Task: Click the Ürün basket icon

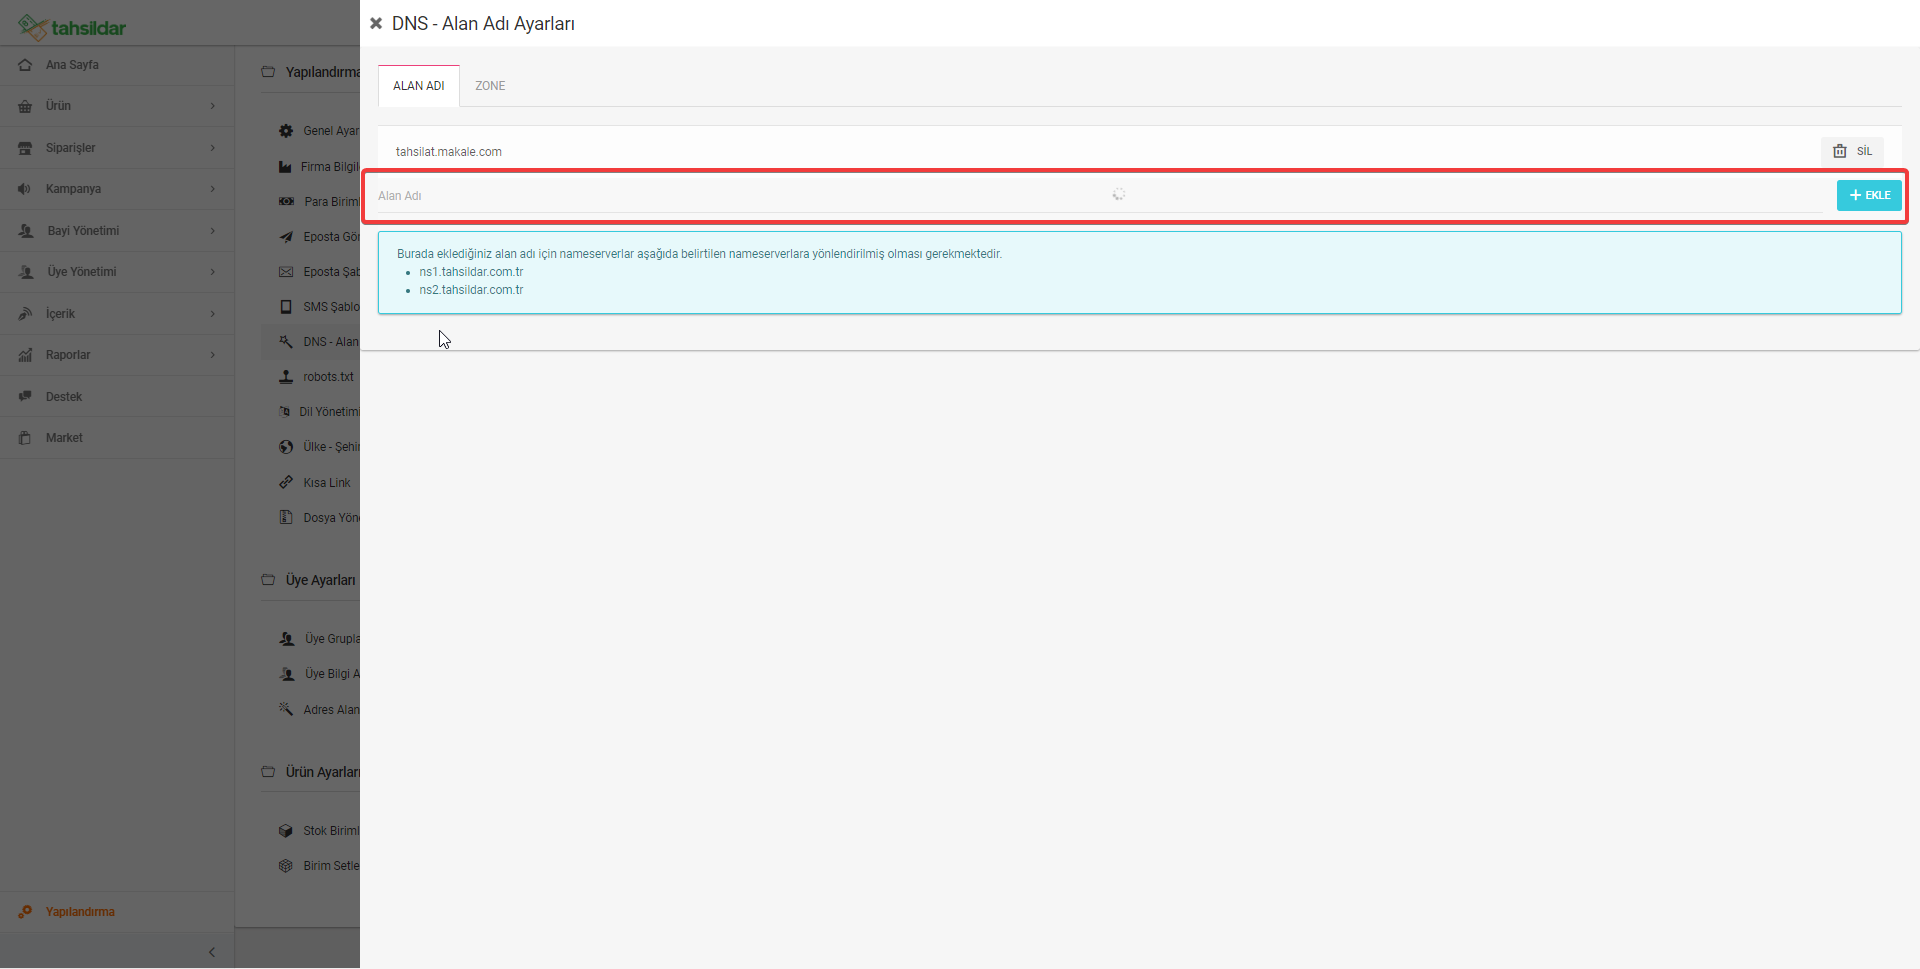Action: click(x=25, y=106)
